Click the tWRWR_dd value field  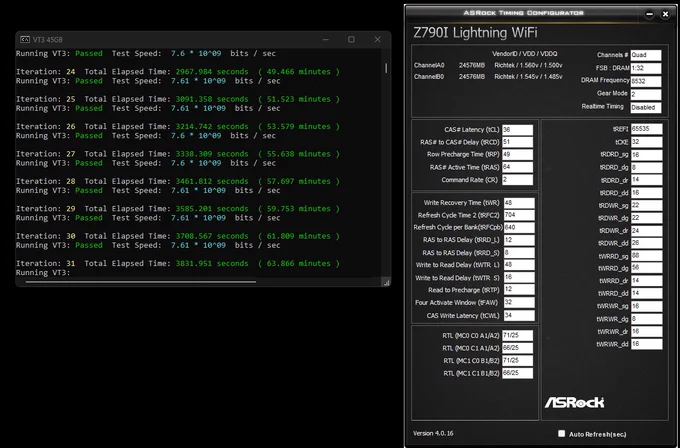click(646, 344)
